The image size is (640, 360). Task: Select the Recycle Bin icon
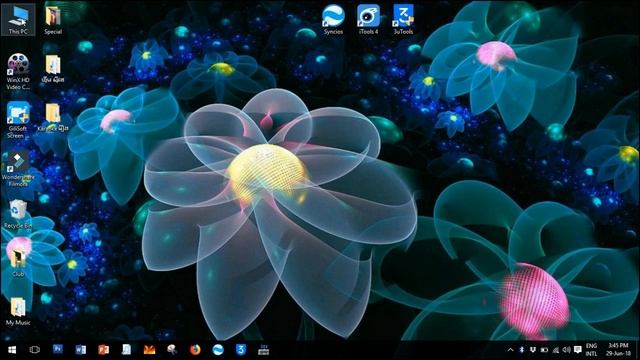[18, 214]
